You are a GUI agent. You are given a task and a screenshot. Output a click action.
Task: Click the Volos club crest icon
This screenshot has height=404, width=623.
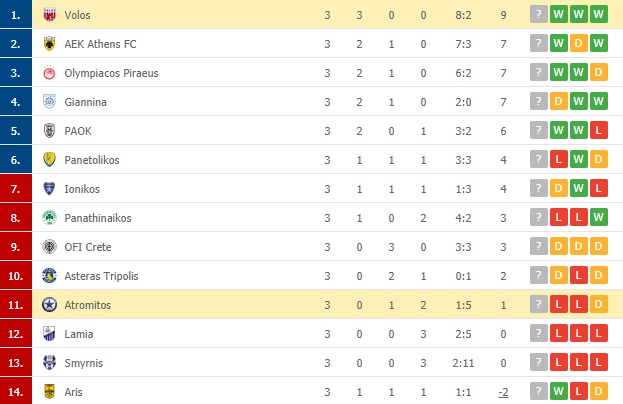[49, 15]
